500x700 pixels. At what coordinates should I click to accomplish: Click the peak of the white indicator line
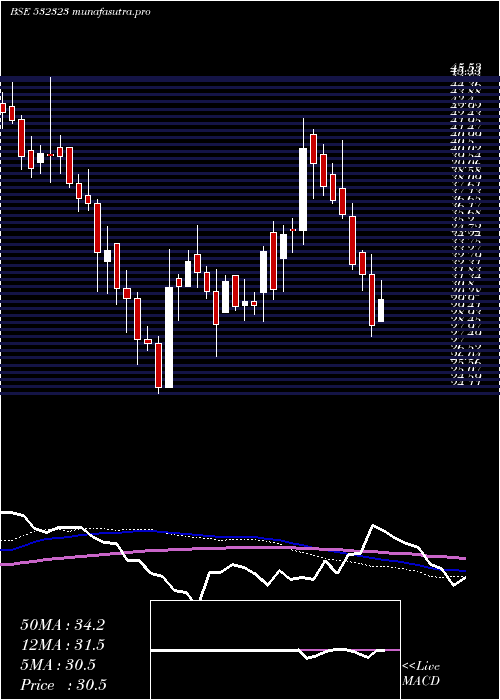(372, 525)
